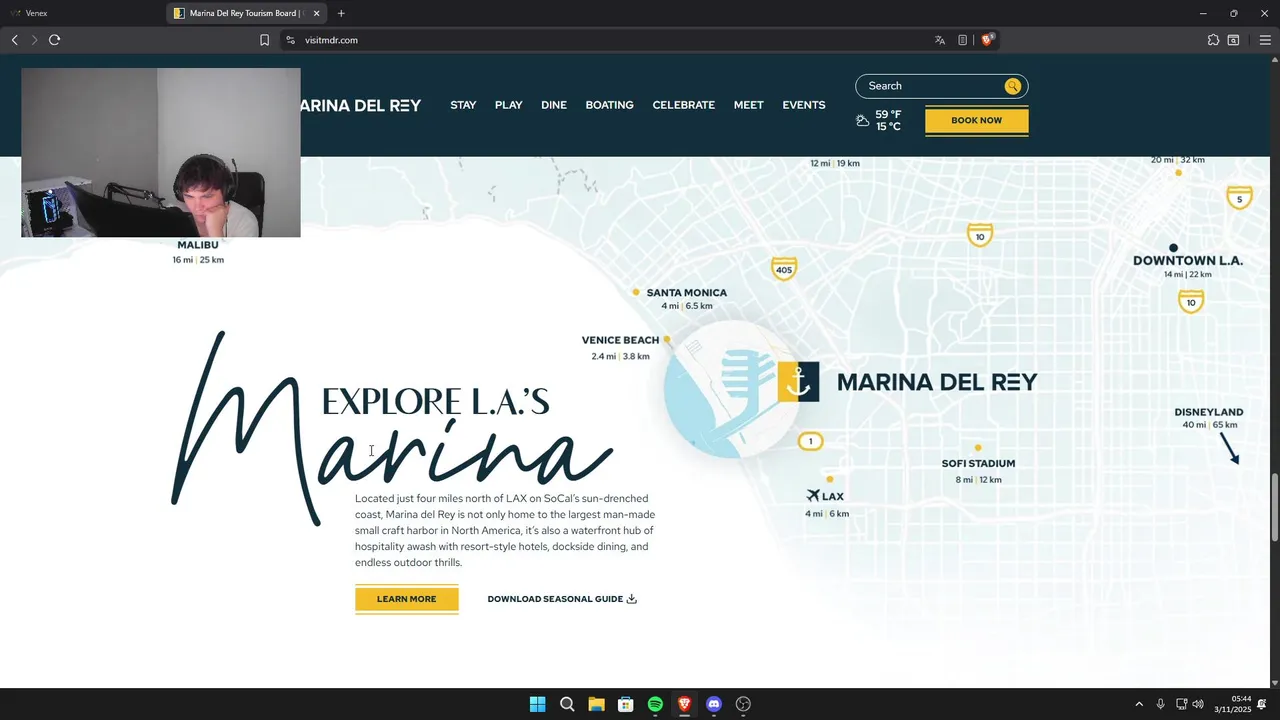1280x720 pixels.
Task: Open the STAY menu
Action: pyautogui.click(x=463, y=105)
